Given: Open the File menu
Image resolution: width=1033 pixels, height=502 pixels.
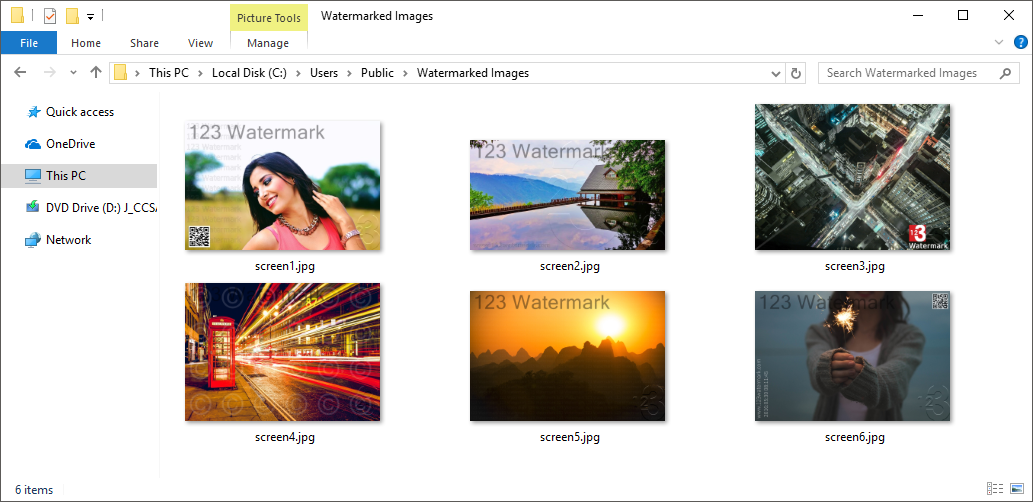Looking at the screenshot, I should point(29,43).
